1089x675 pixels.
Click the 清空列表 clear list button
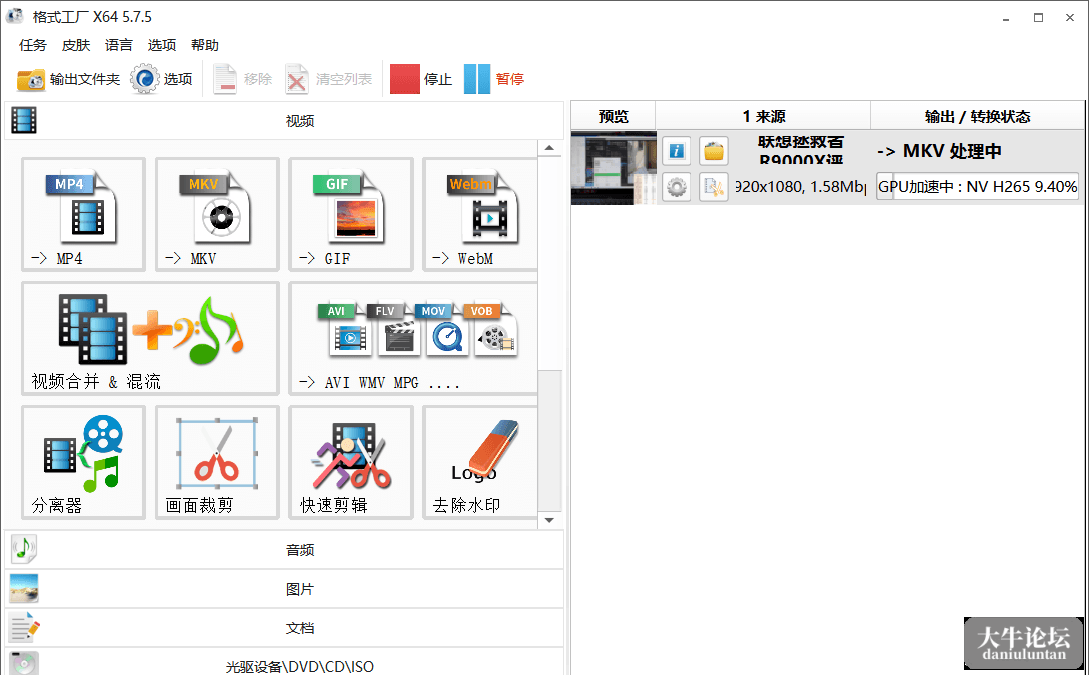pyautogui.click(x=329, y=79)
